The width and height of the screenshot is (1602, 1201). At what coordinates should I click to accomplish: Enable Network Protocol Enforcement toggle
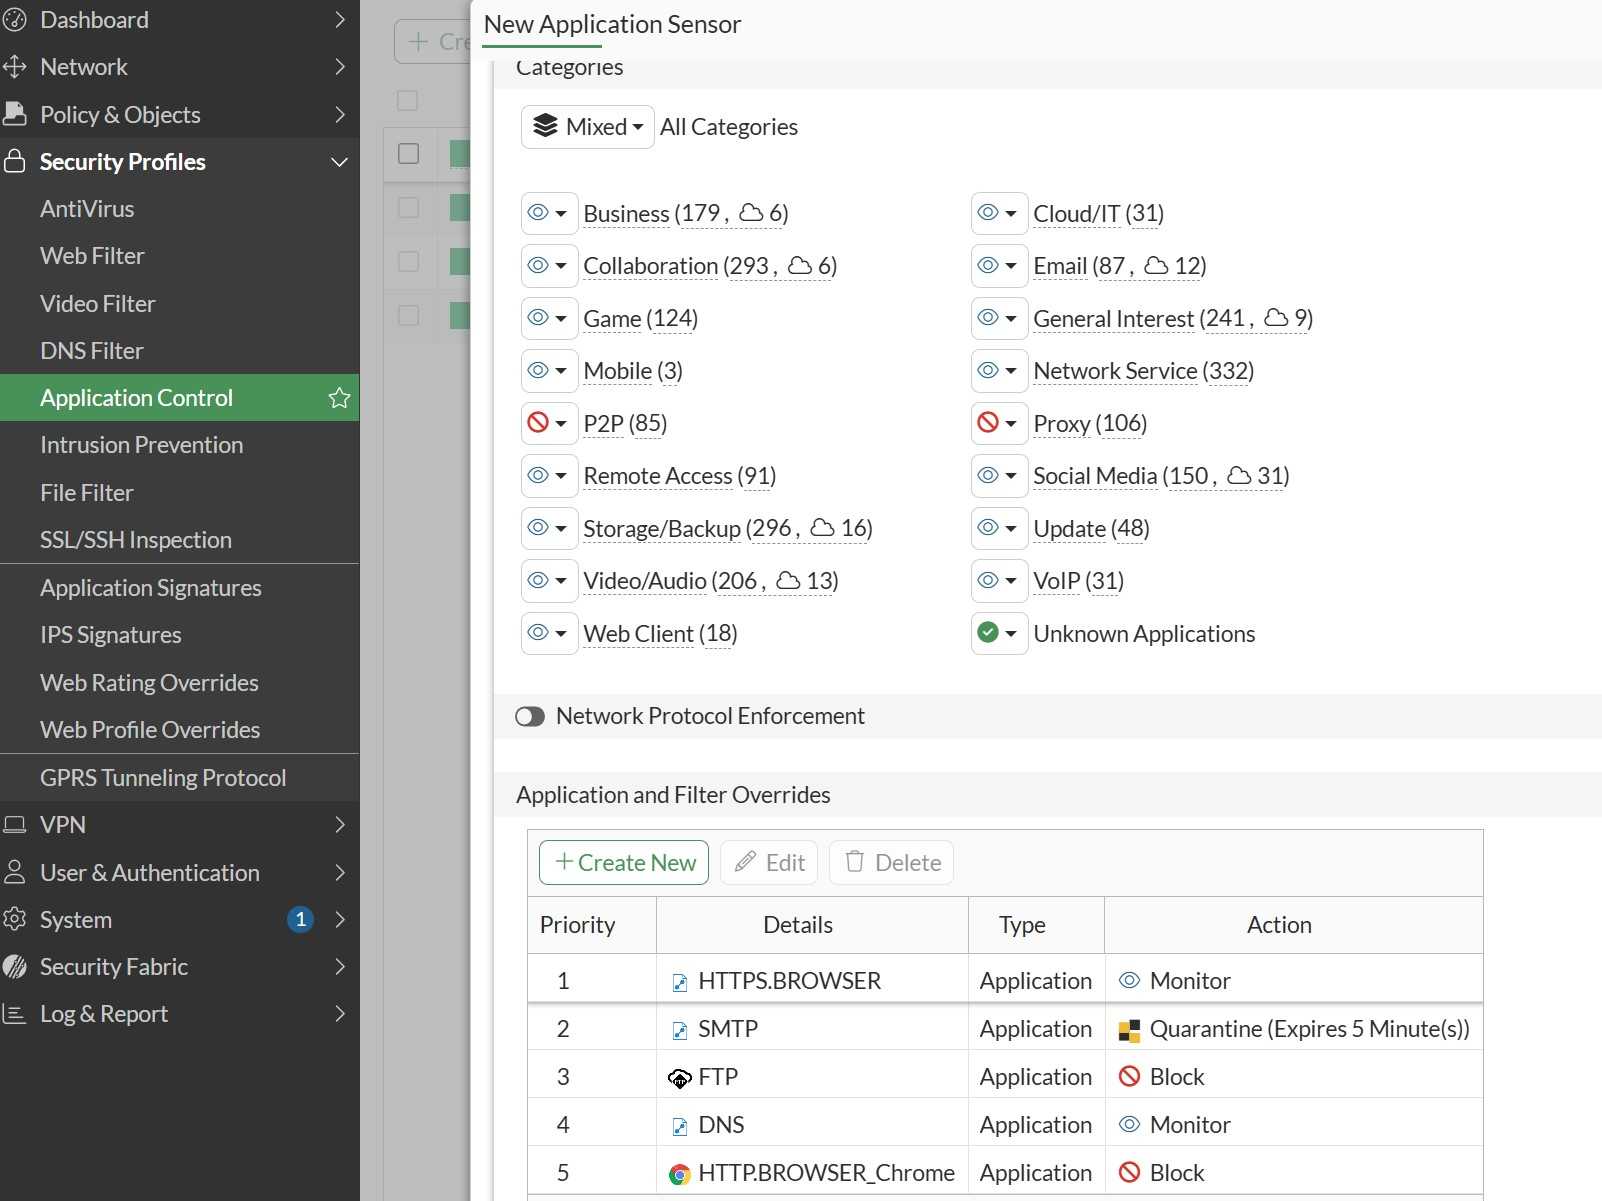530,717
